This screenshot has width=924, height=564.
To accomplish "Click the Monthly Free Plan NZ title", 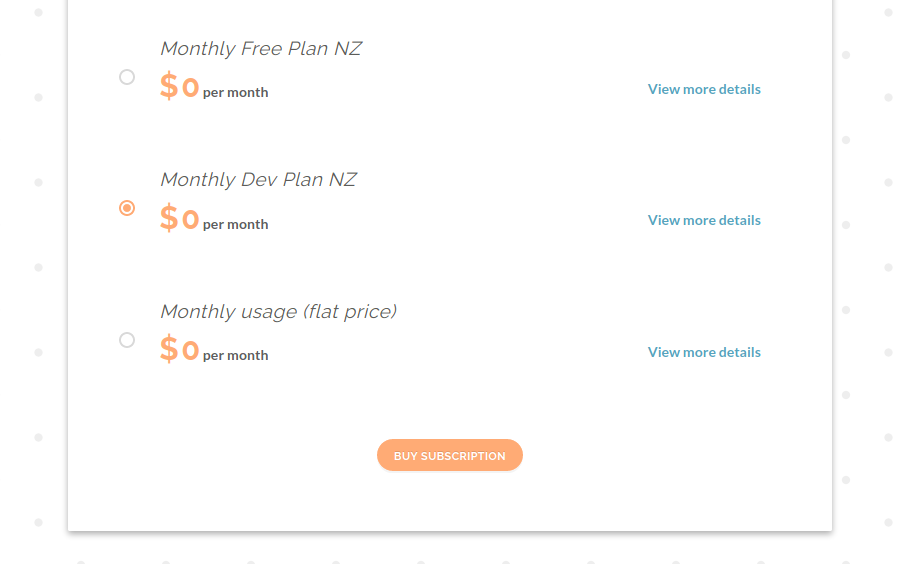I will point(261,48).
